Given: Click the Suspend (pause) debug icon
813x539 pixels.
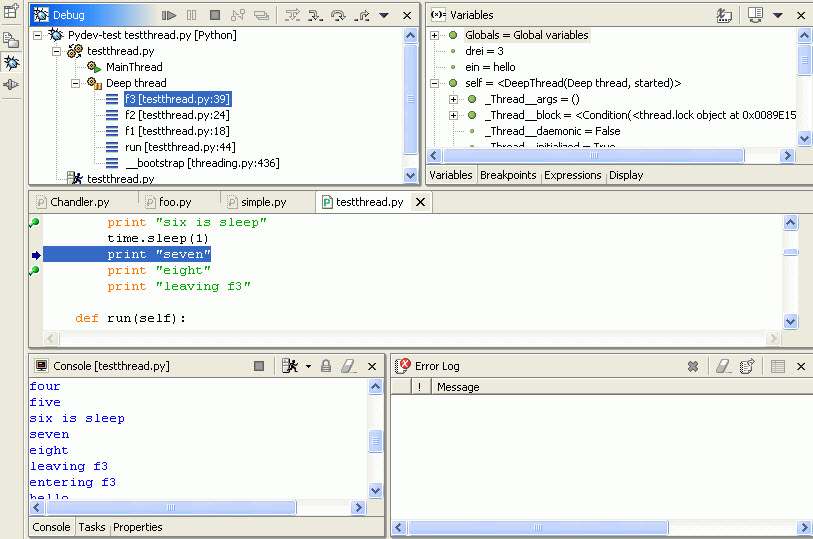Looking at the screenshot, I should point(192,15).
